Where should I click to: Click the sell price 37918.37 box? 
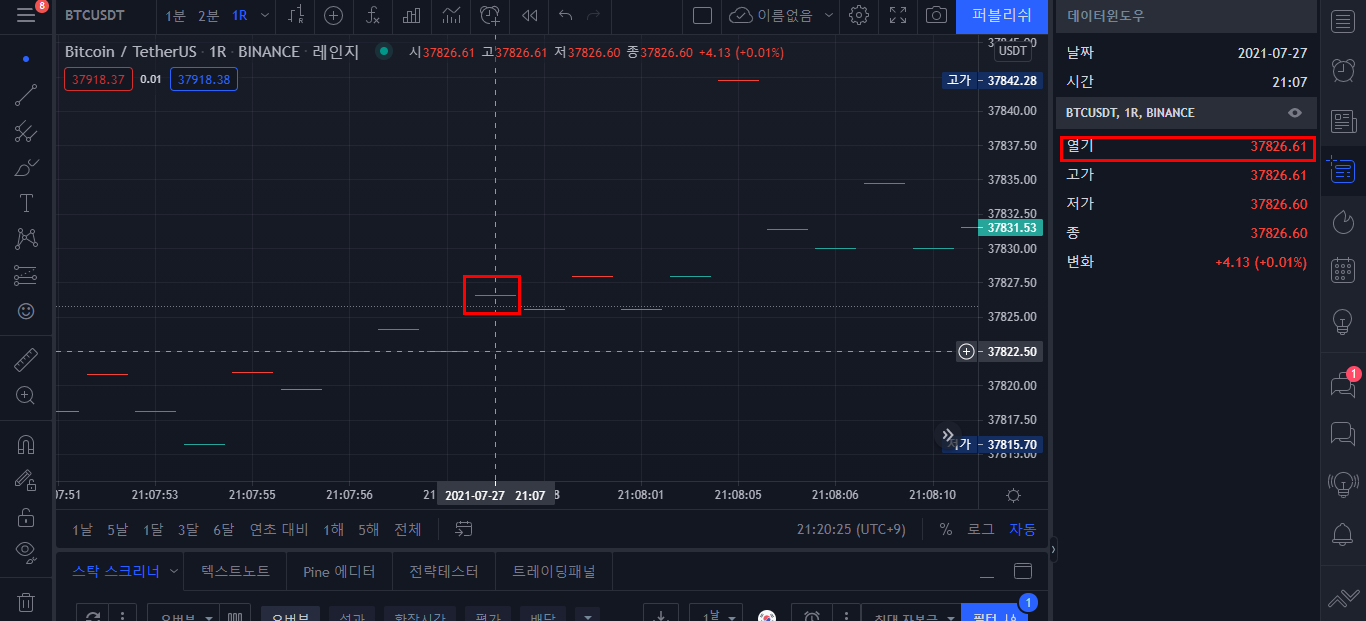[x=99, y=79]
